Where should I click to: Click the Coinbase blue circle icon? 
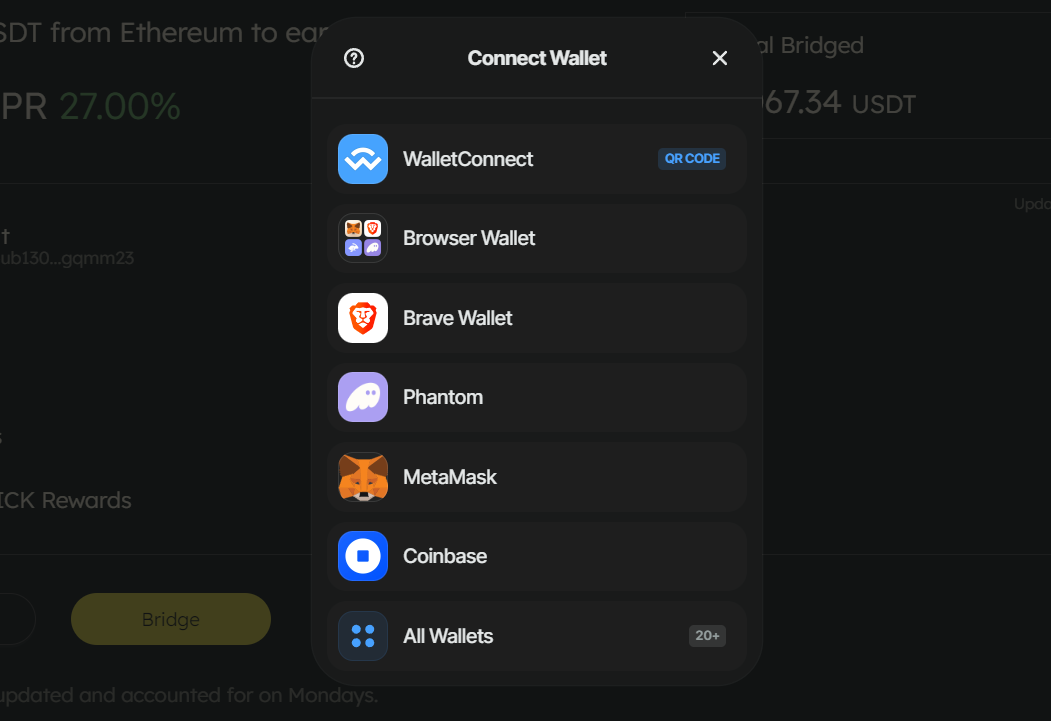click(363, 556)
